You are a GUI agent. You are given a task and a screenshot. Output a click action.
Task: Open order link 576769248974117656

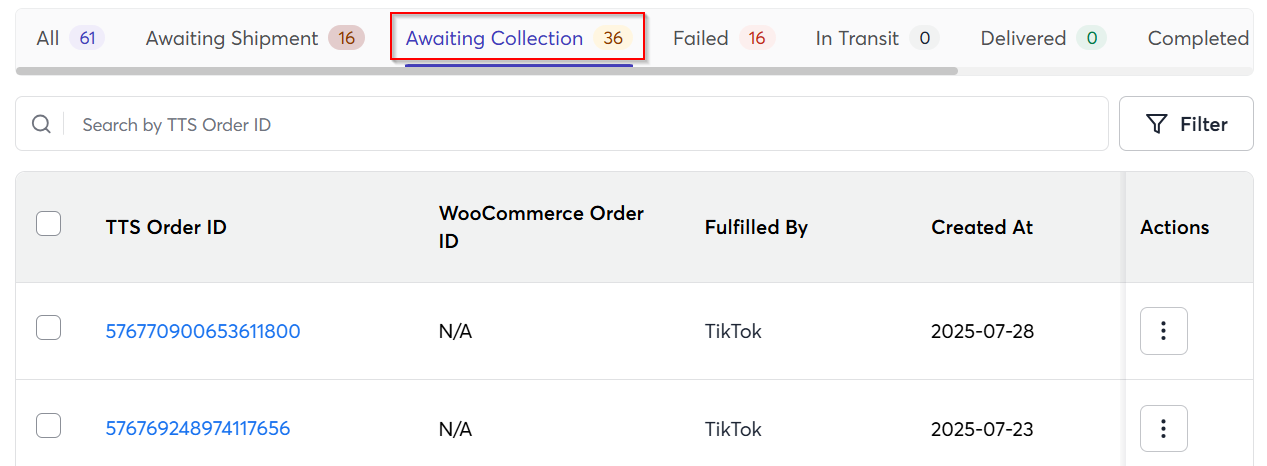pos(198,428)
